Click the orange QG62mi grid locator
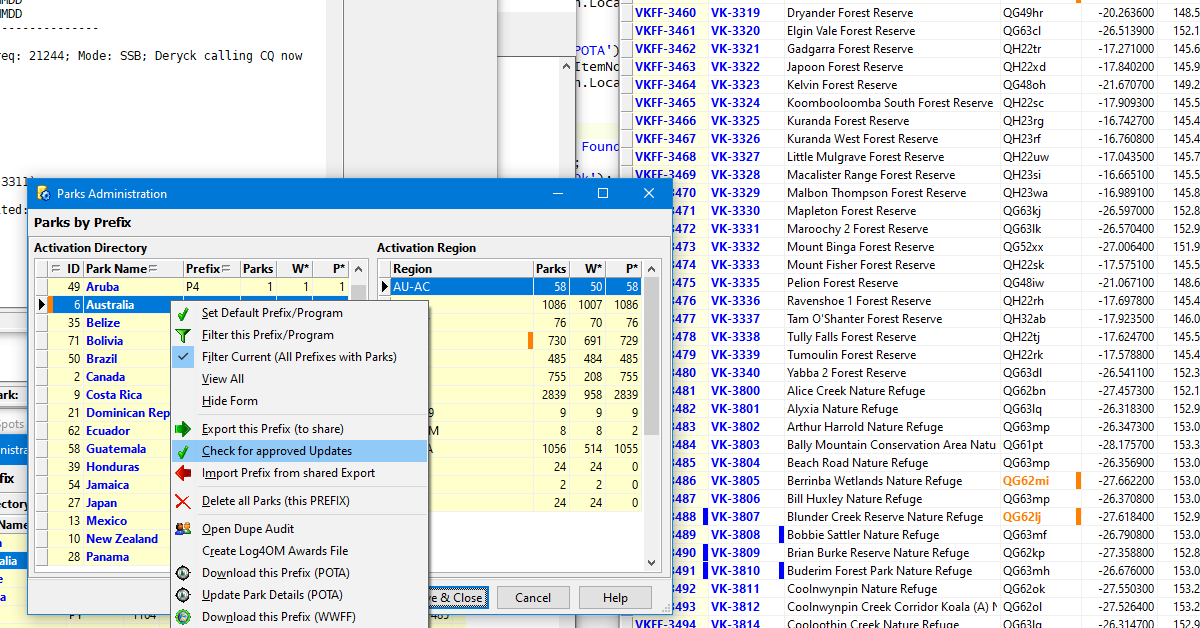This screenshot has width=1200, height=628. point(1026,481)
